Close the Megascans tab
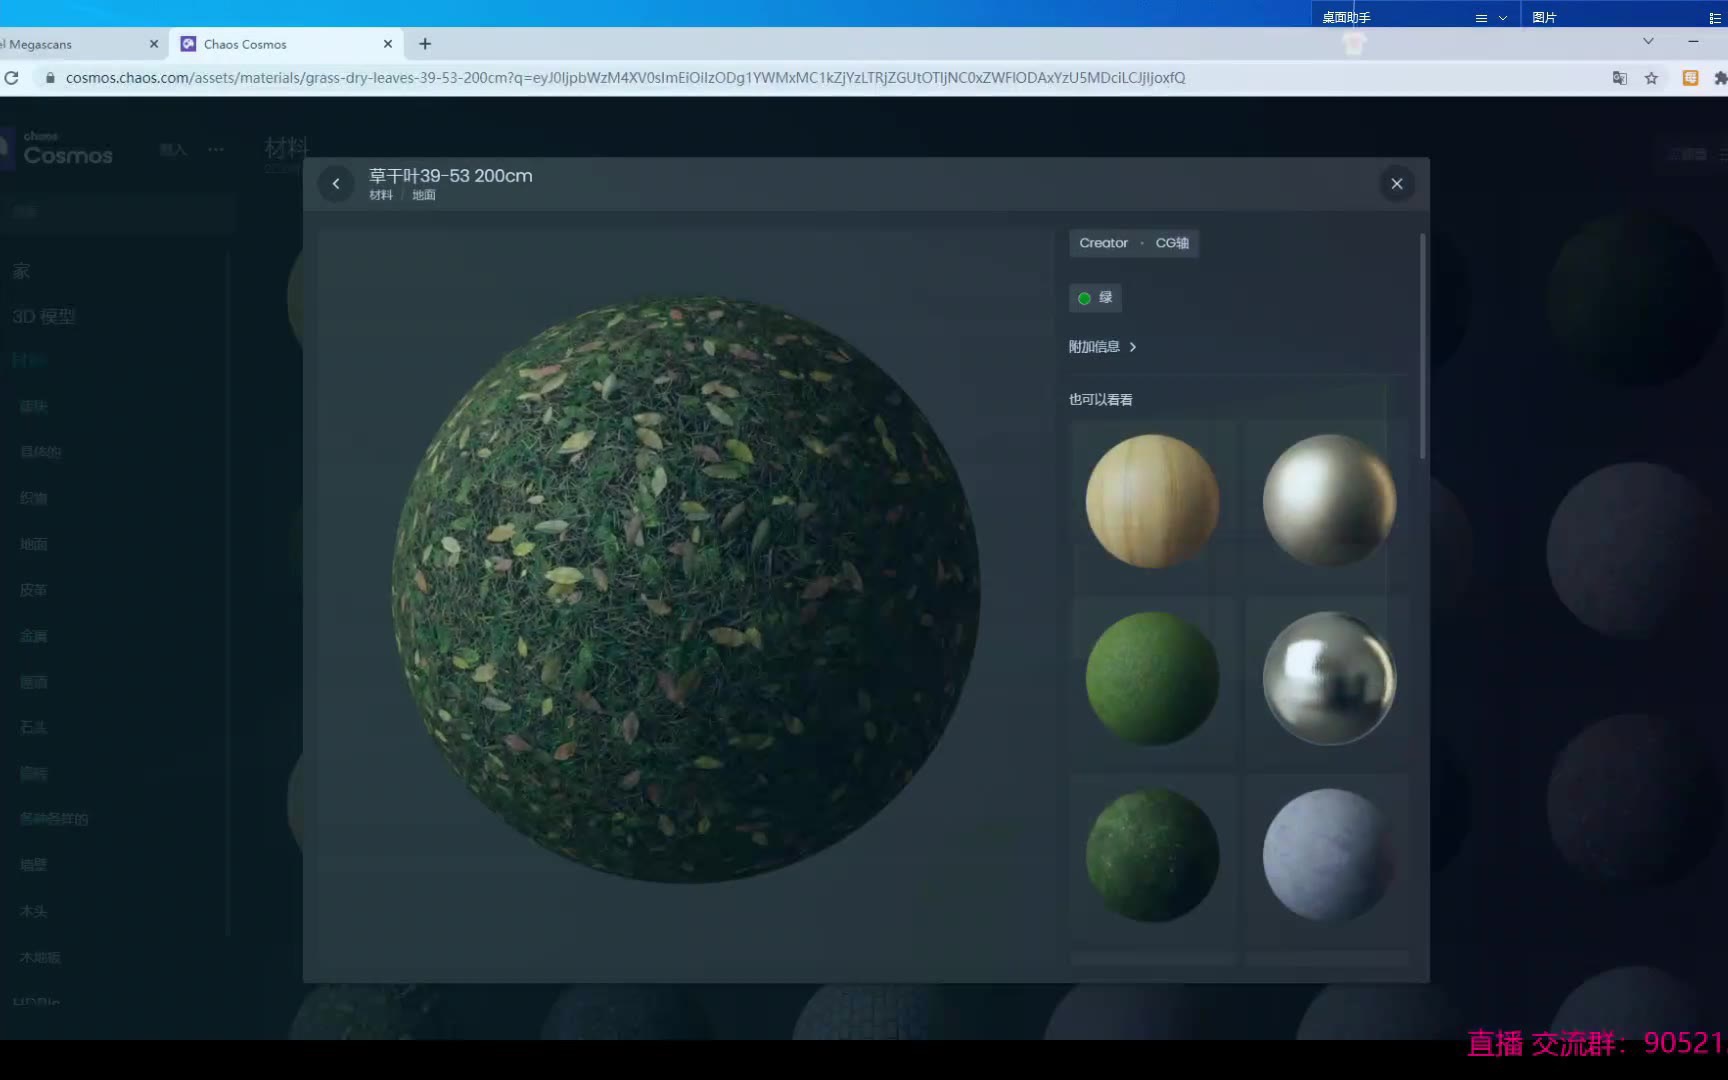The image size is (1728, 1080). 154,44
